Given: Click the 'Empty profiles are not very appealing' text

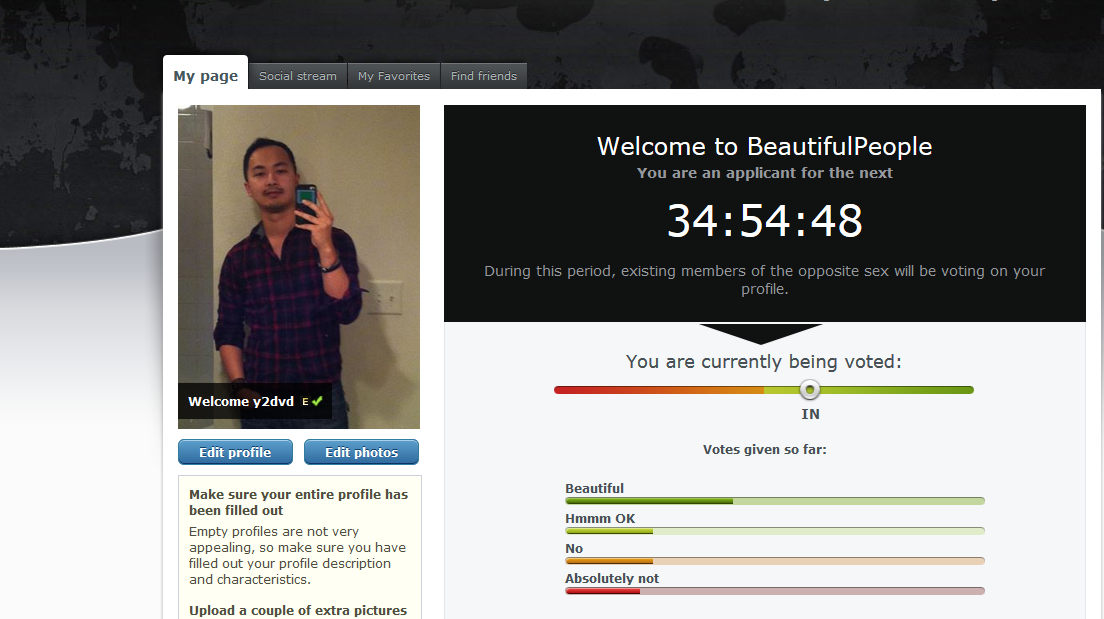Looking at the screenshot, I should coord(297,556).
